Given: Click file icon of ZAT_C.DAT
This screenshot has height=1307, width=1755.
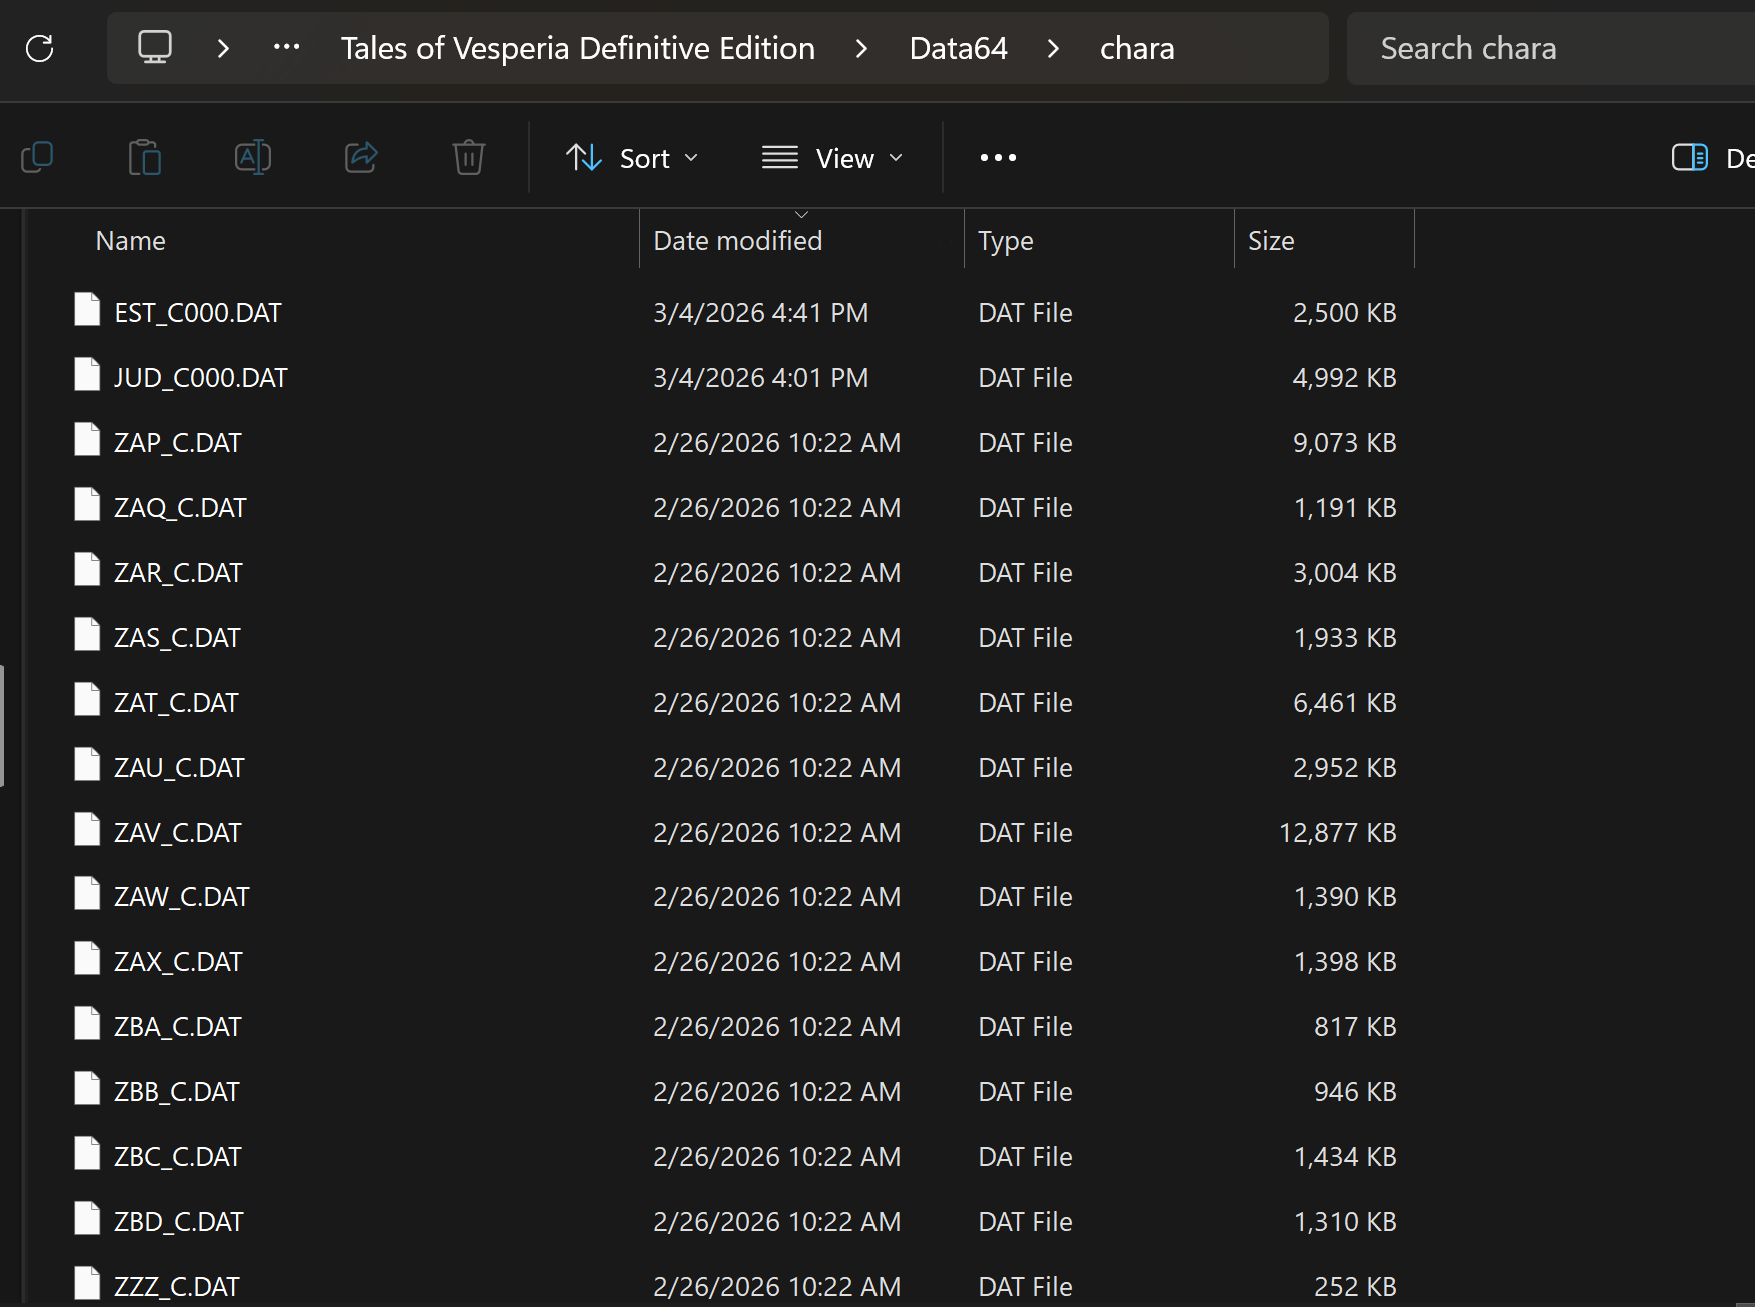Looking at the screenshot, I should pos(87,699).
